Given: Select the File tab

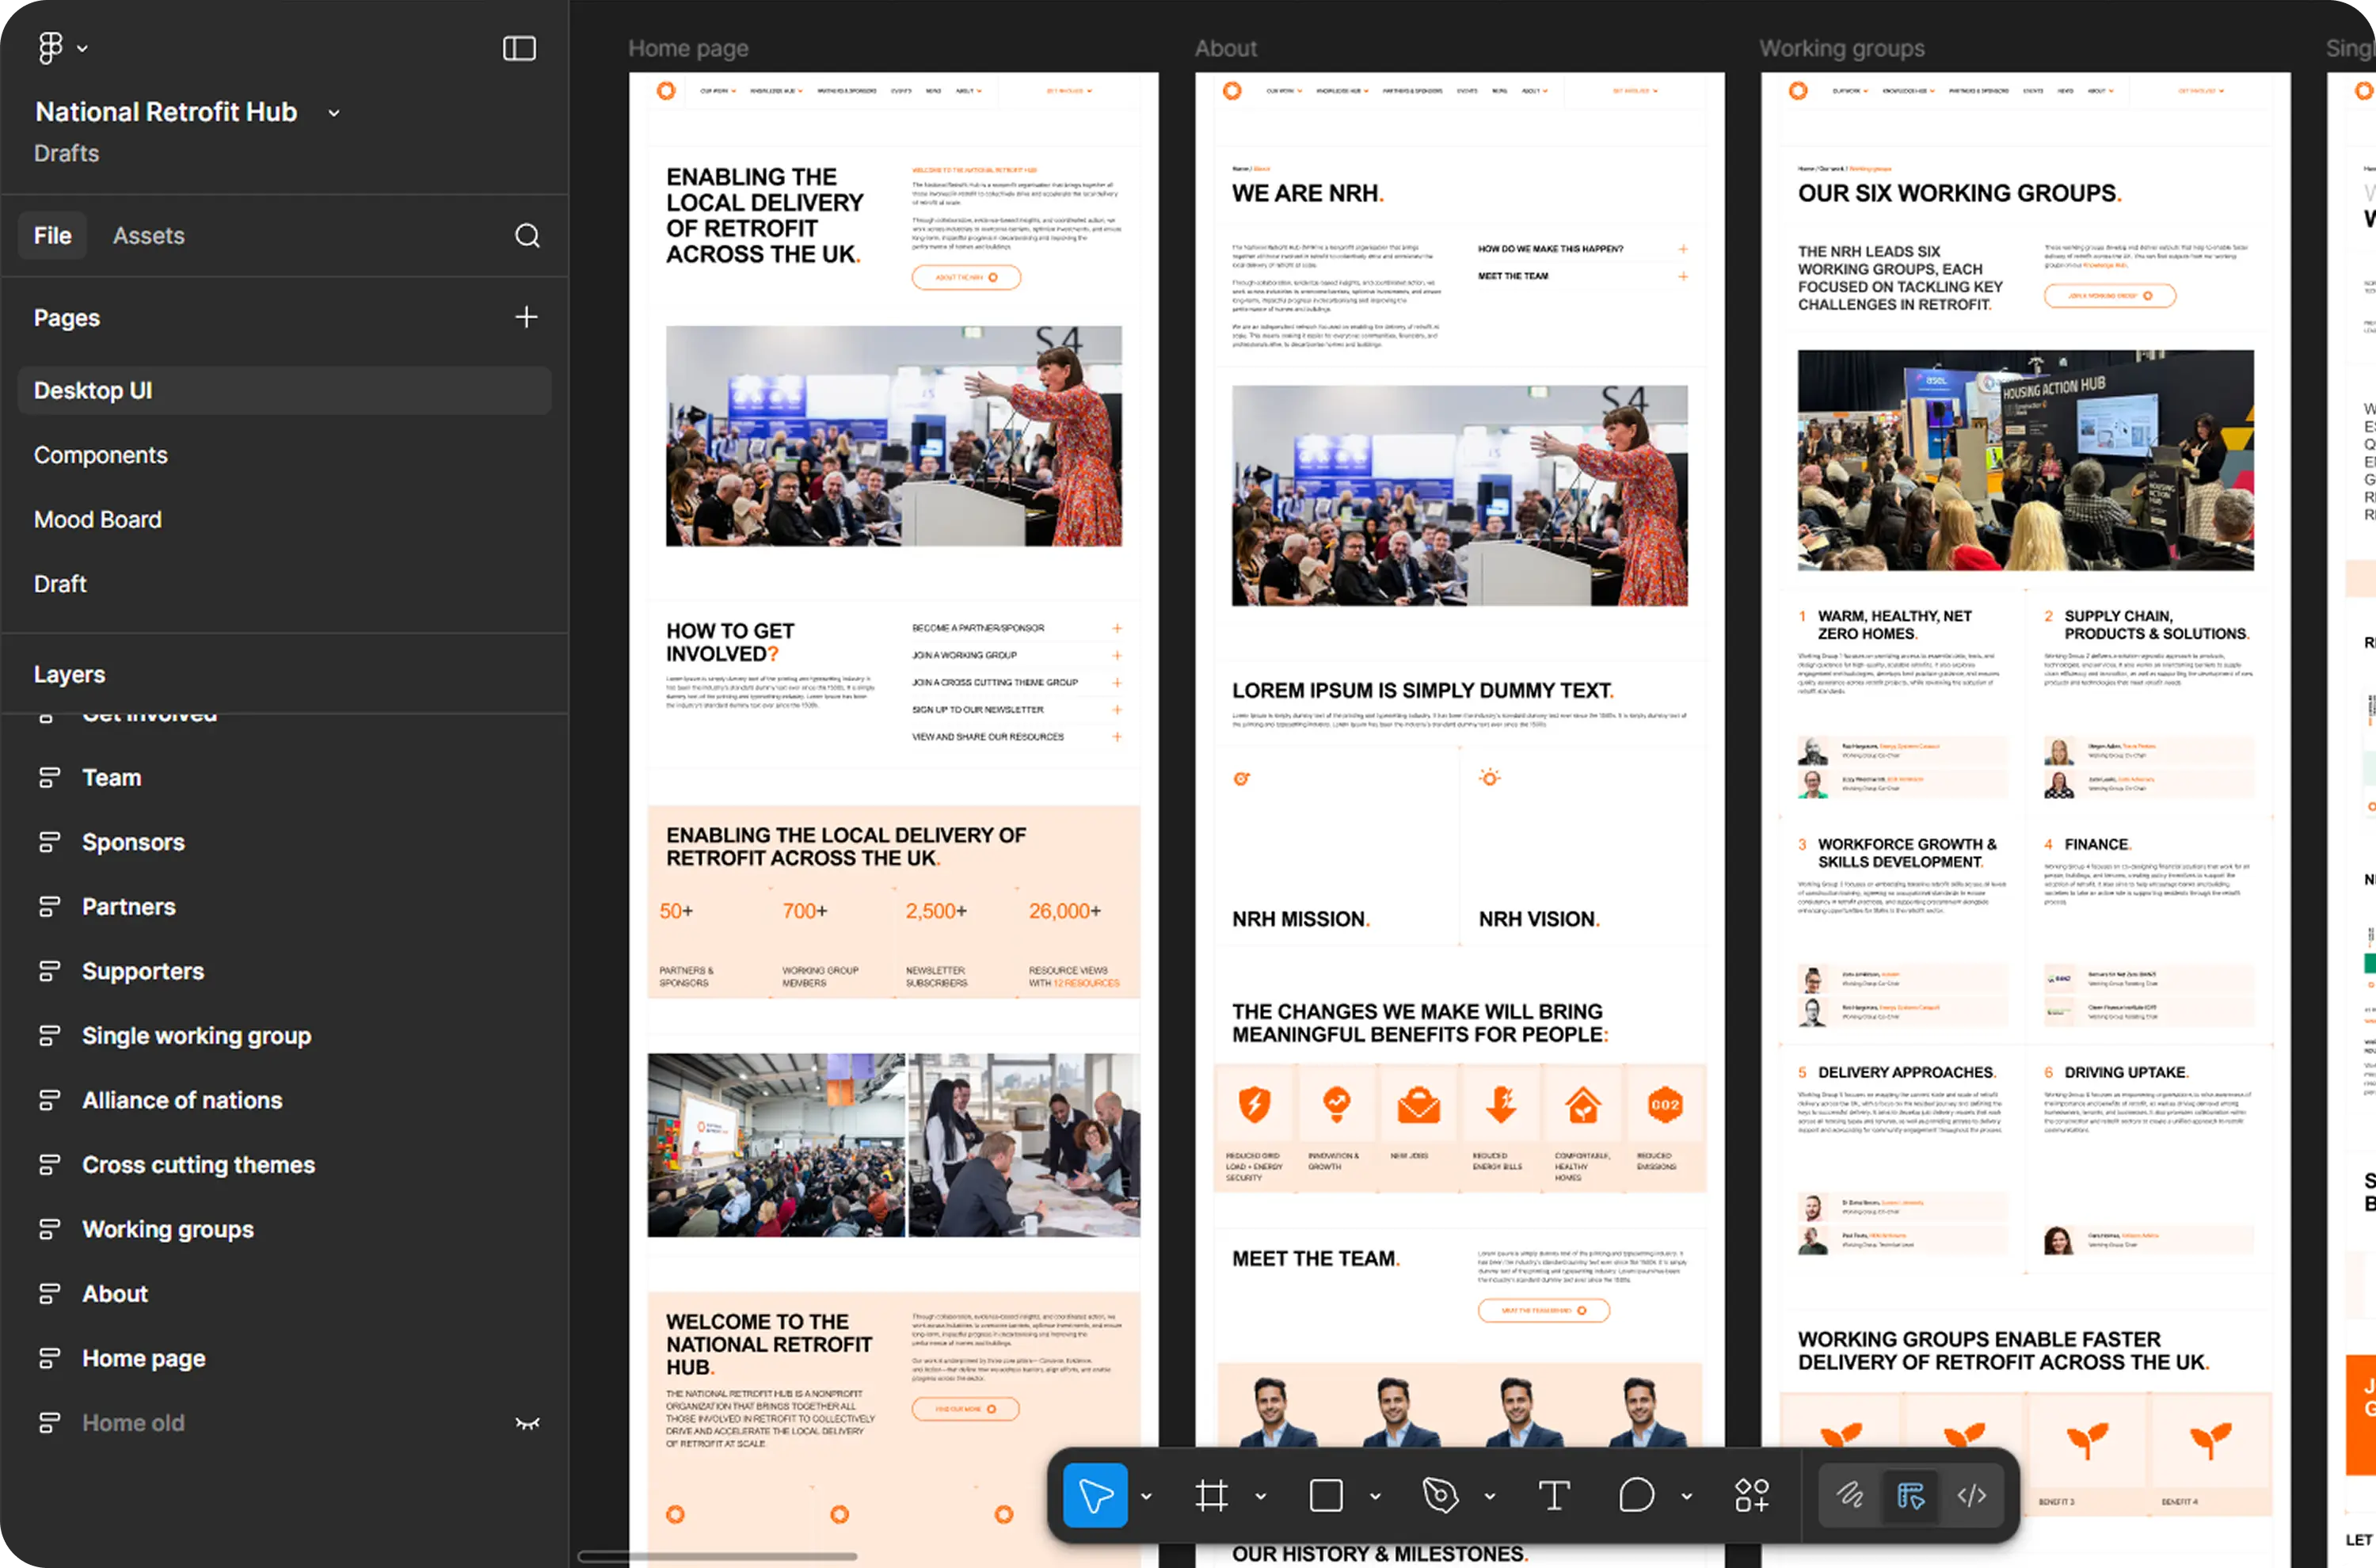Looking at the screenshot, I should point(52,235).
